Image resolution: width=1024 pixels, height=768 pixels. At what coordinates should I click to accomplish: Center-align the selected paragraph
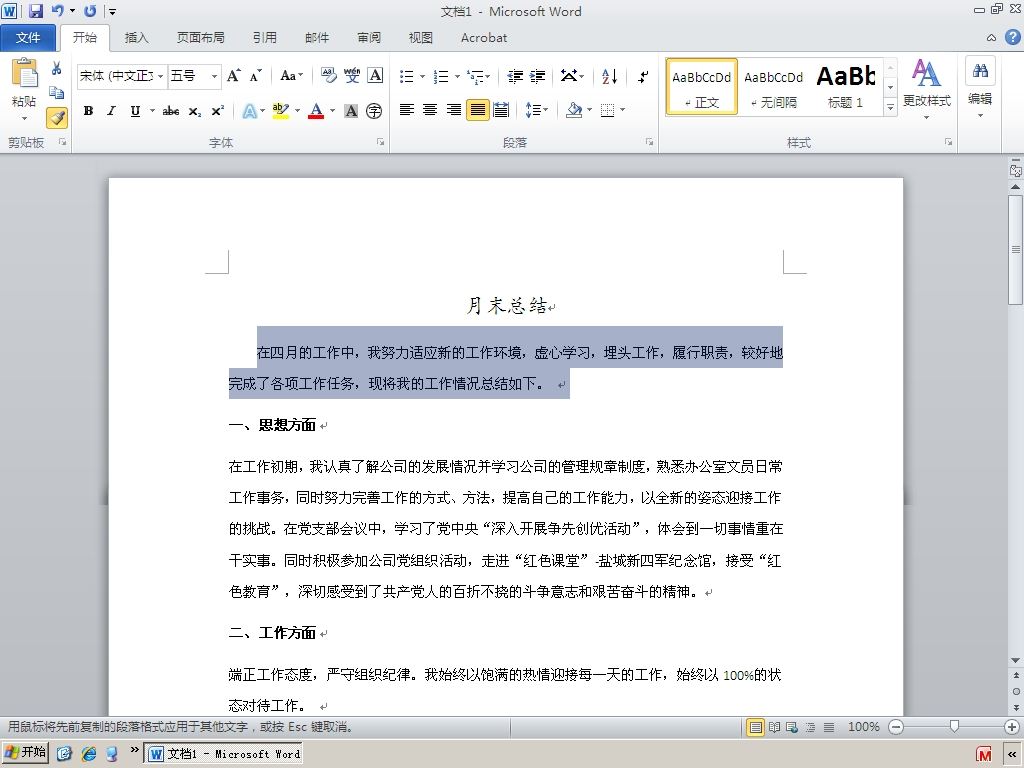pyautogui.click(x=430, y=110)
